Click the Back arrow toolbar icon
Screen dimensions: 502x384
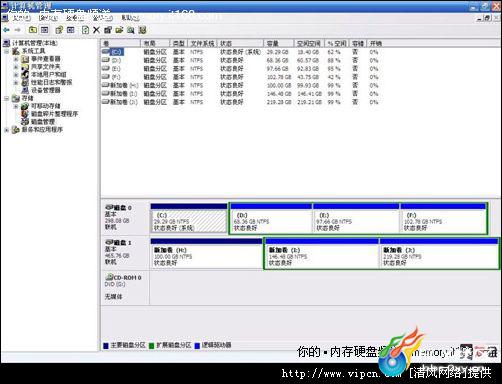(x=6, y=30)
